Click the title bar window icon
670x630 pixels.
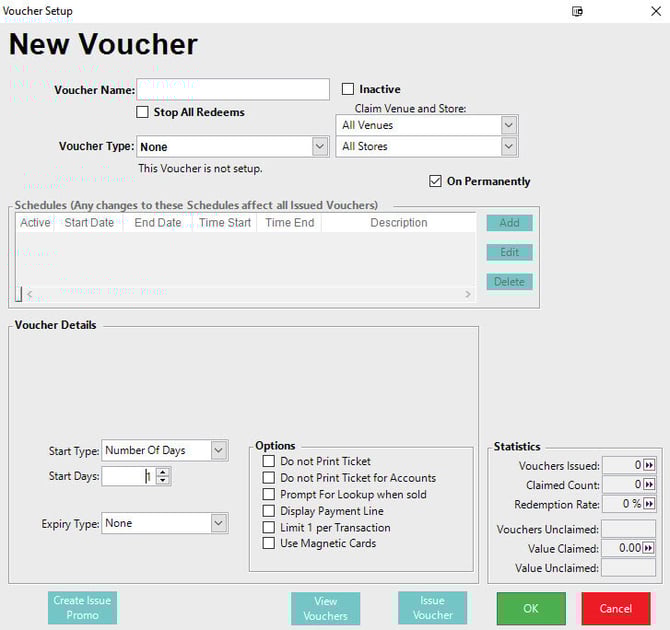[x=577, y=11]
